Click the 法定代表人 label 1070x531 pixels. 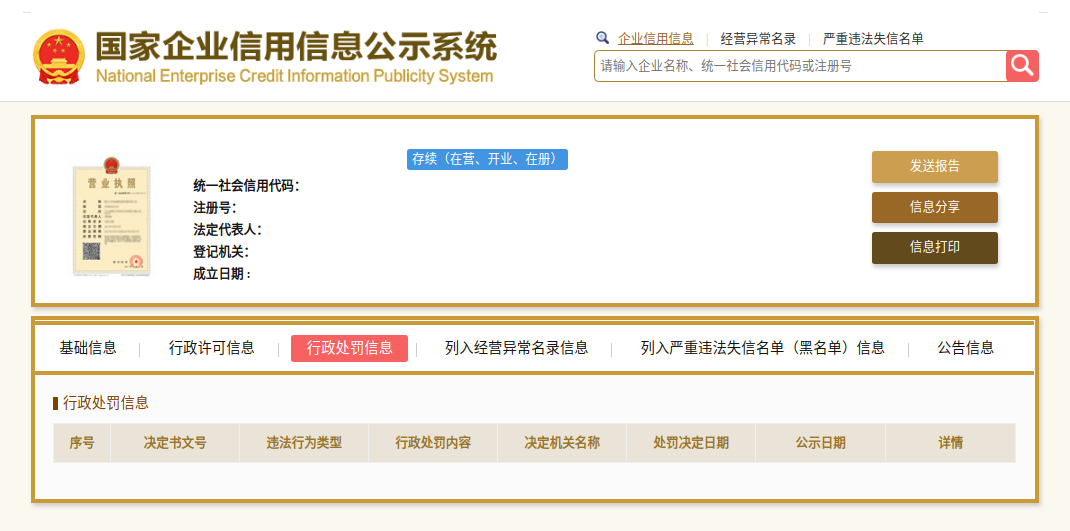[227, 230]
